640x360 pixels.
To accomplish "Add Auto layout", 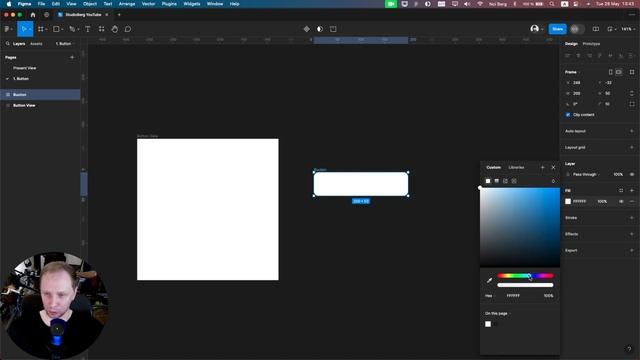I will point(632,131).
